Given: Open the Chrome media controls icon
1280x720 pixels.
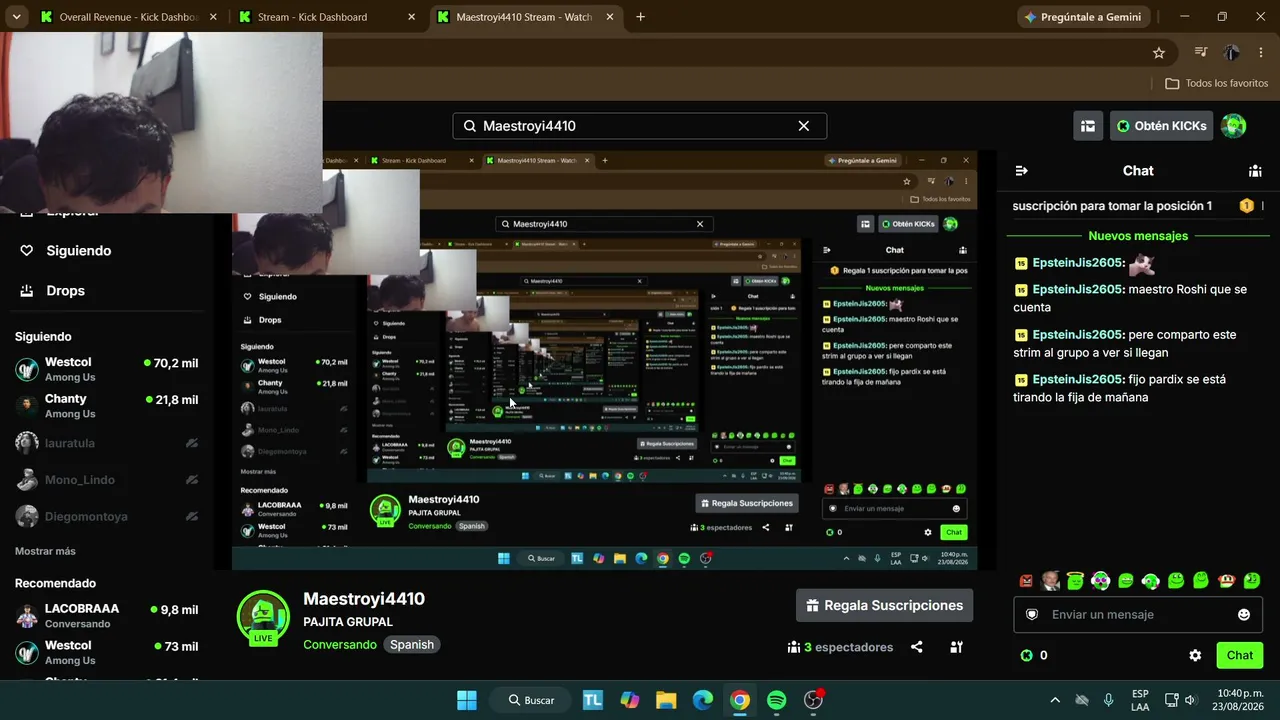Looking at the screenshot, I should pos(1201,53).
